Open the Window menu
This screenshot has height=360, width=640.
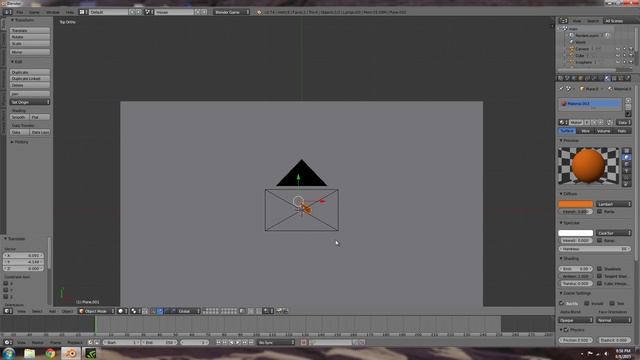click(53, 12)
